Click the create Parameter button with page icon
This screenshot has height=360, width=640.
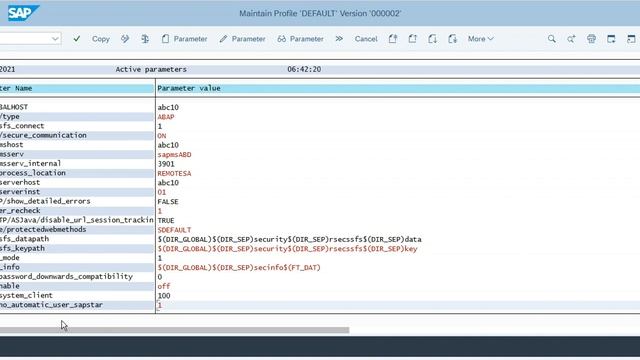click(184, 39)
